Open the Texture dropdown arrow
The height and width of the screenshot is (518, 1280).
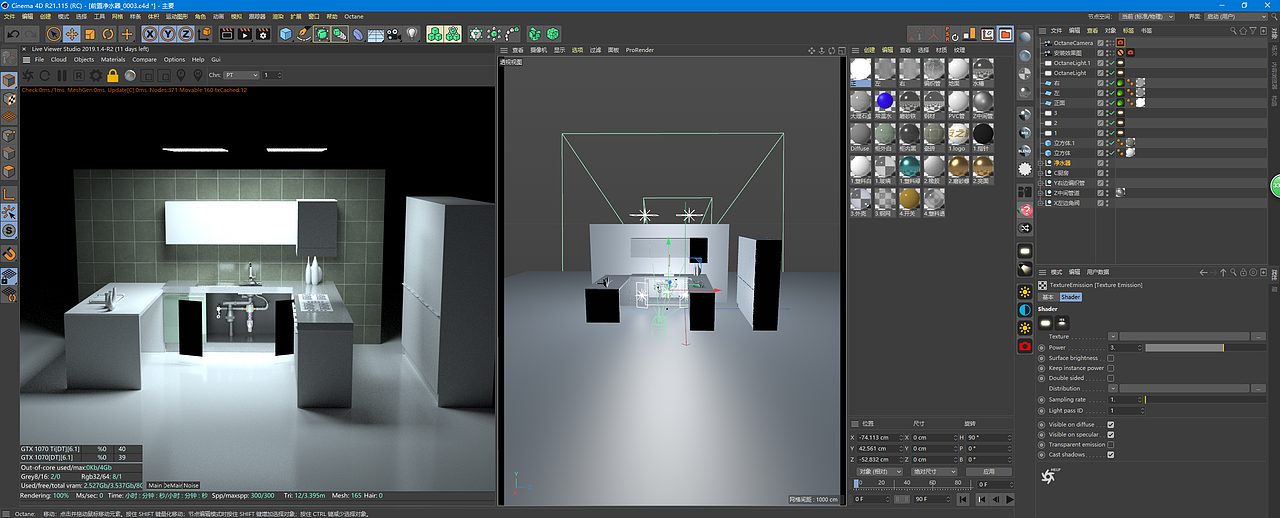click(x=1113, y=337)
